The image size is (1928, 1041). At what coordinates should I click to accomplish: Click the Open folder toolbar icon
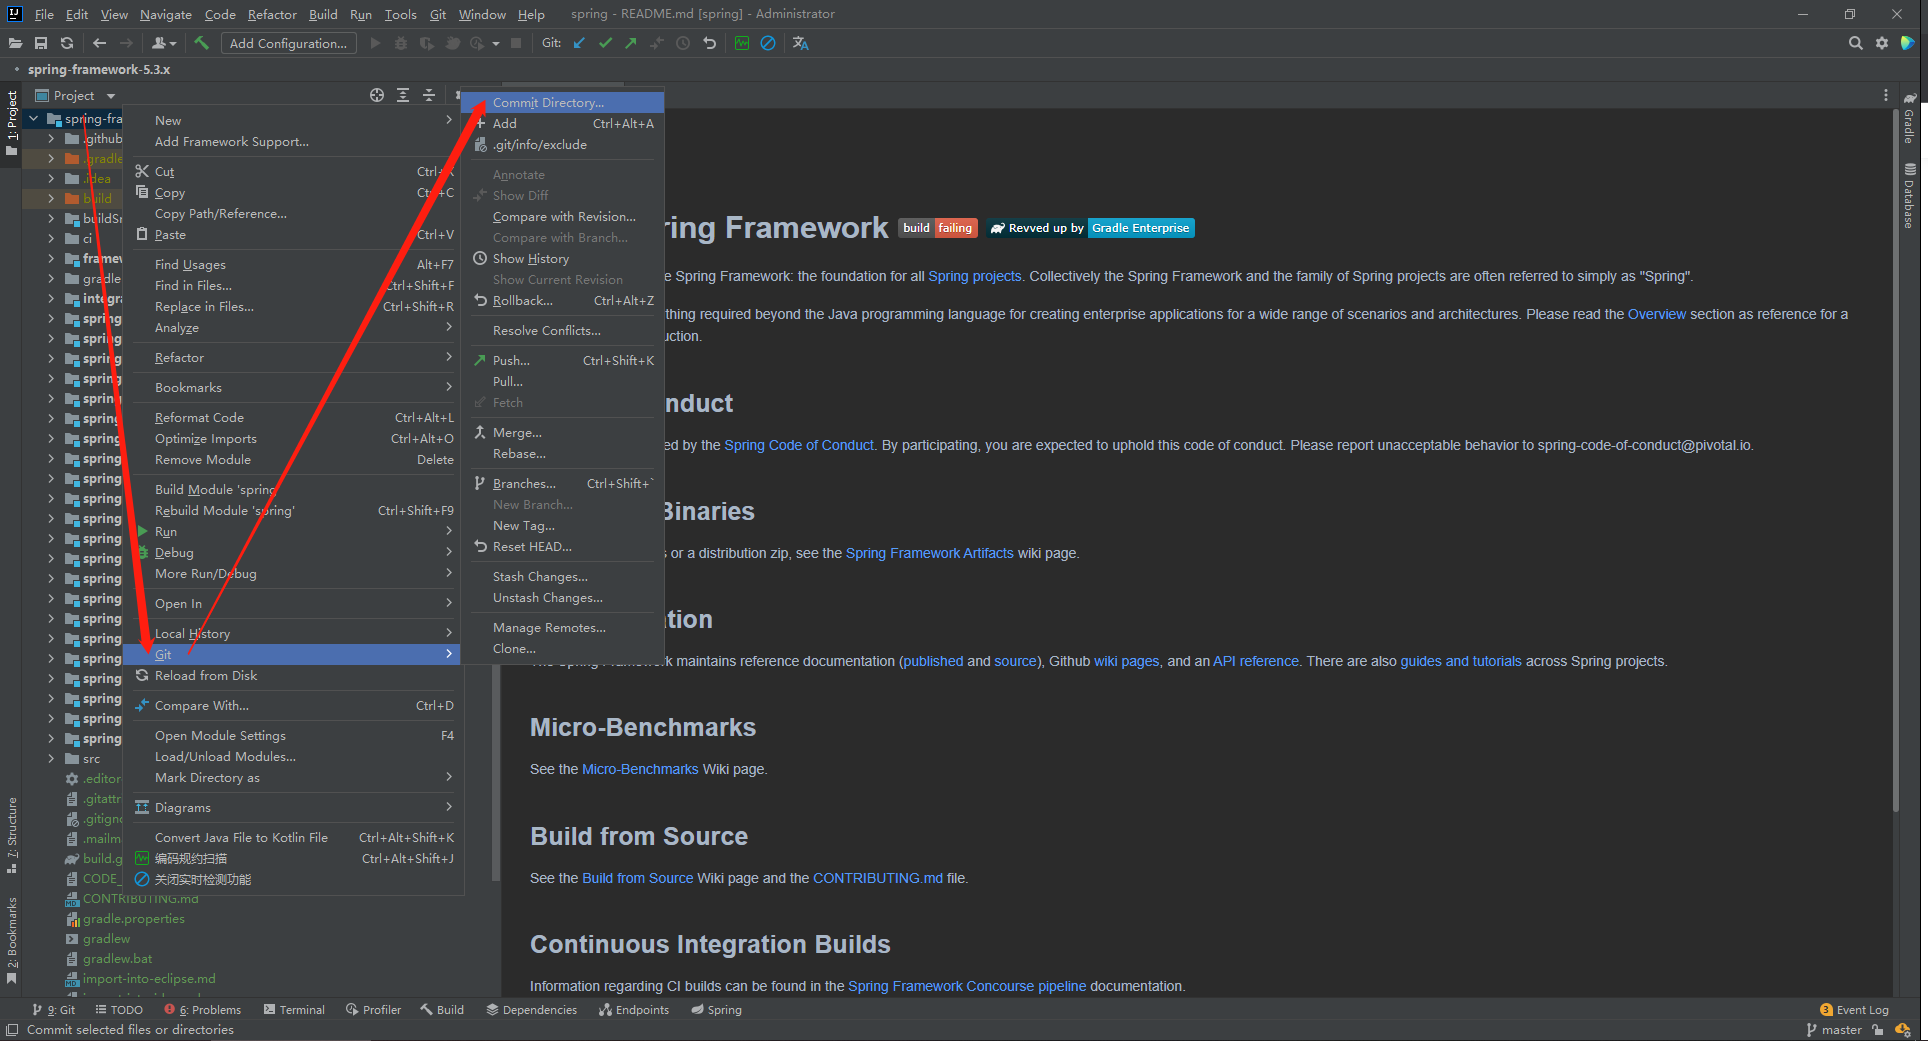(x=15, y=43)
